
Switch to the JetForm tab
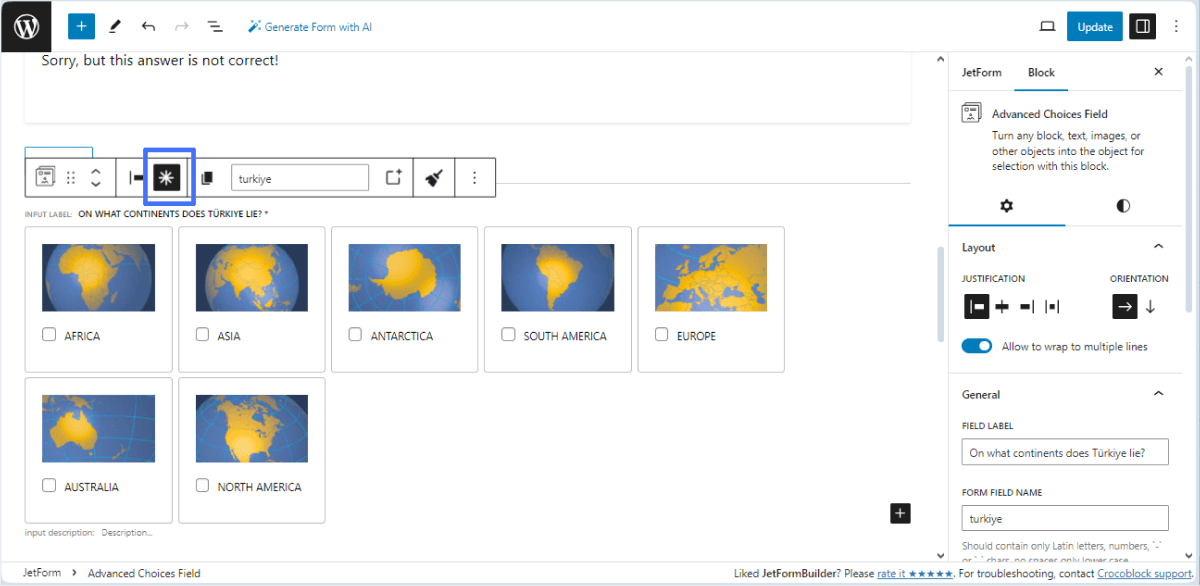pos(981,72)
